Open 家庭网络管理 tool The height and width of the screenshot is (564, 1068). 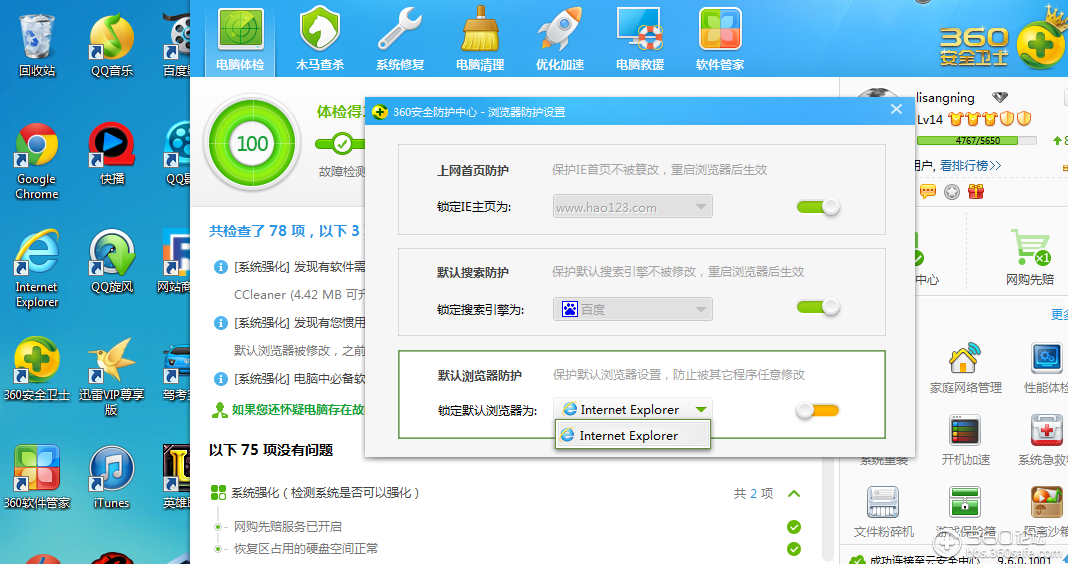pos(965,368)
